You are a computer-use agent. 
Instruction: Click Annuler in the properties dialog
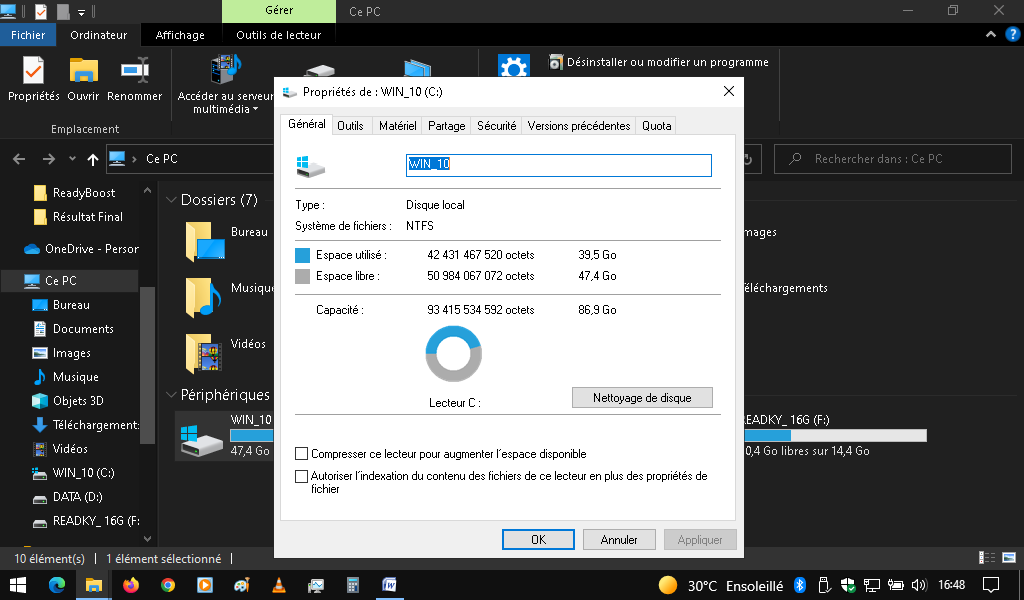pyautogui.click(x=619, y=540)
